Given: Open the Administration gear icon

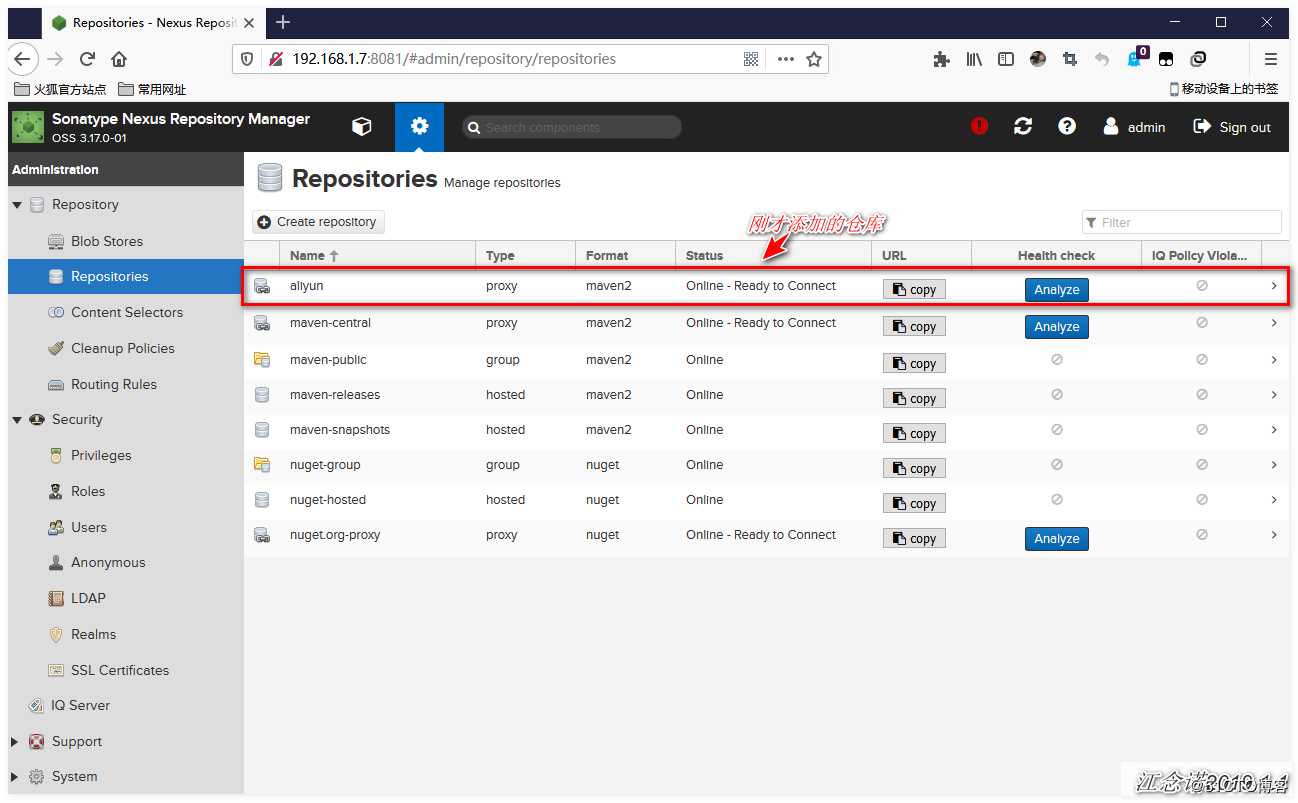Looking at the screenshot, I should coord(419,127).
